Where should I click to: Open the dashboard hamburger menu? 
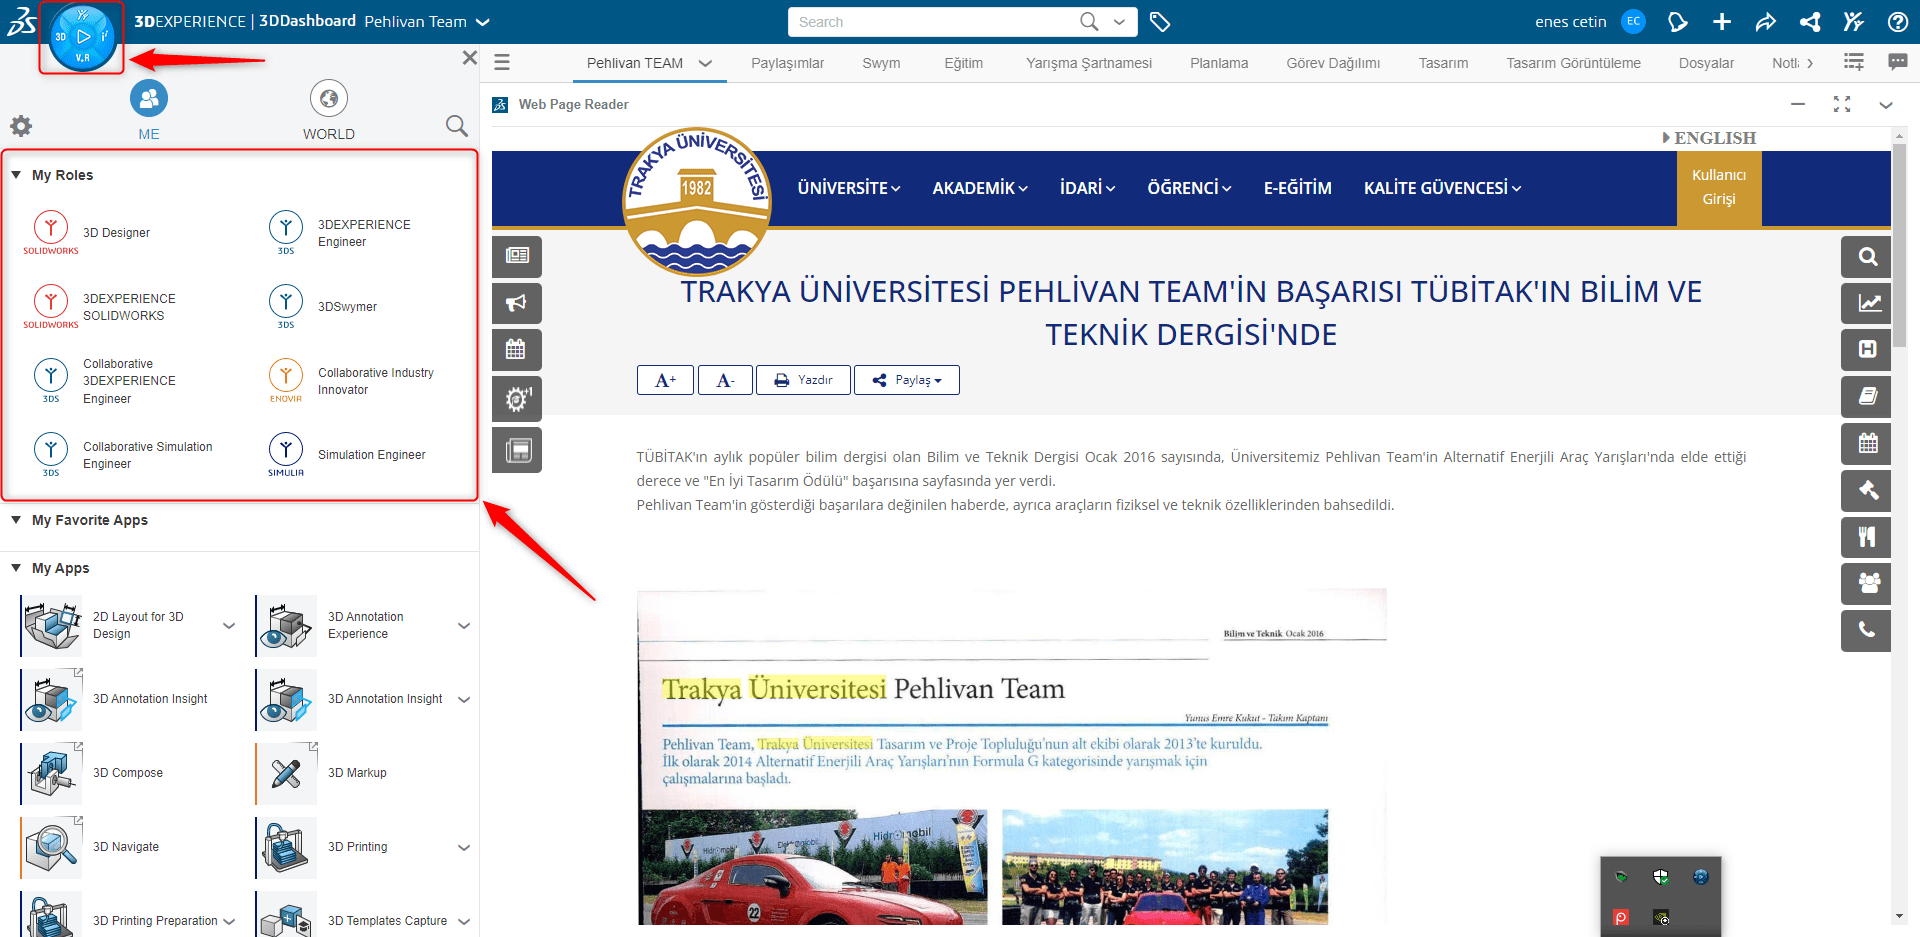click(x=502, y=63)
